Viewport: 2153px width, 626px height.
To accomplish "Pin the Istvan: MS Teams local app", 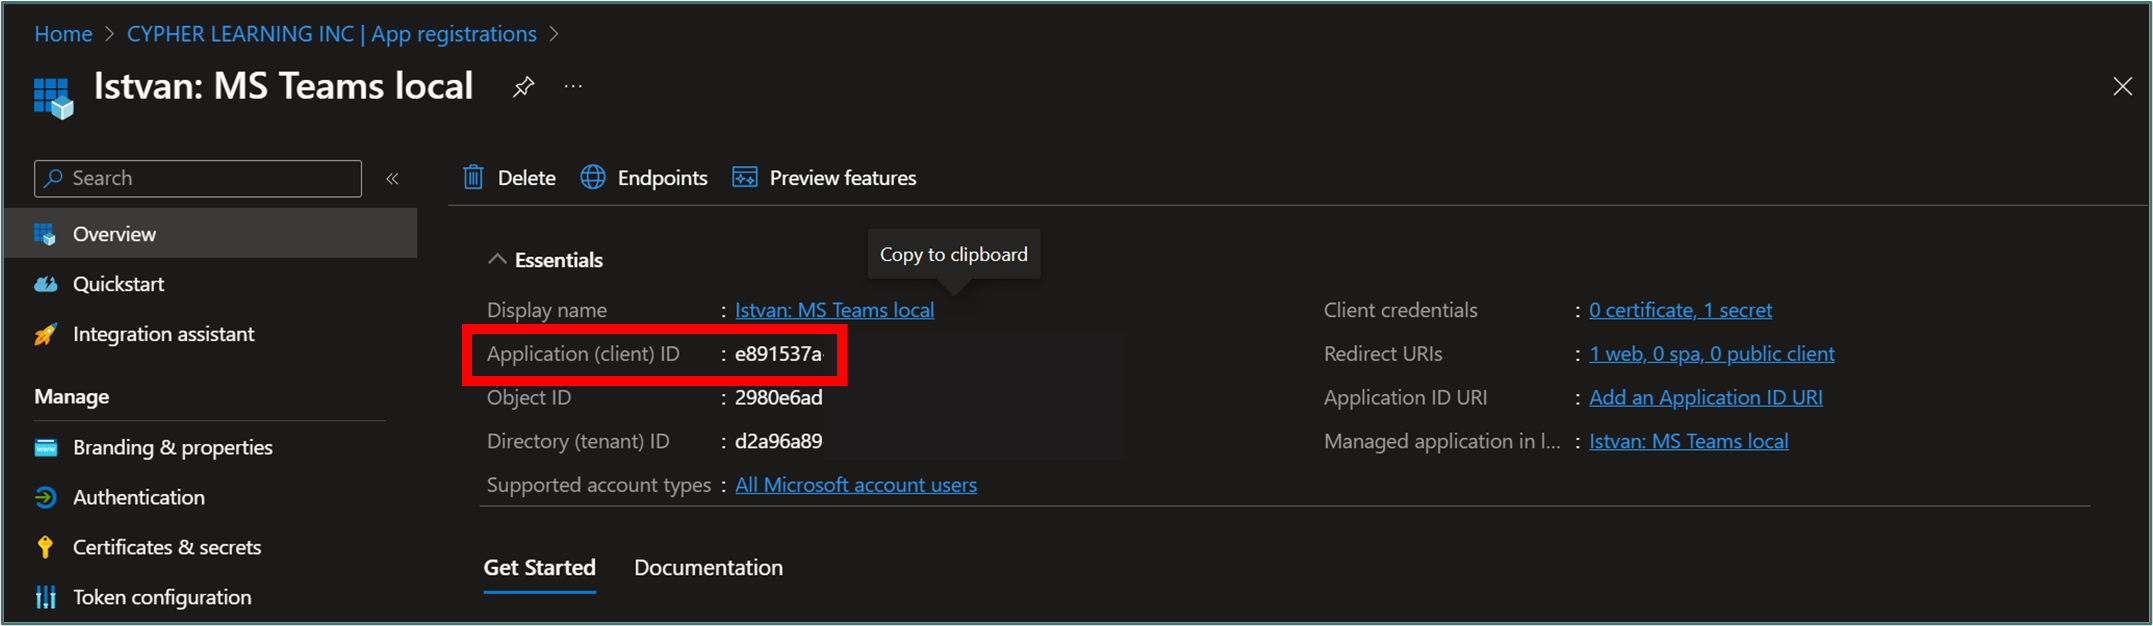I will pos(523,87).
